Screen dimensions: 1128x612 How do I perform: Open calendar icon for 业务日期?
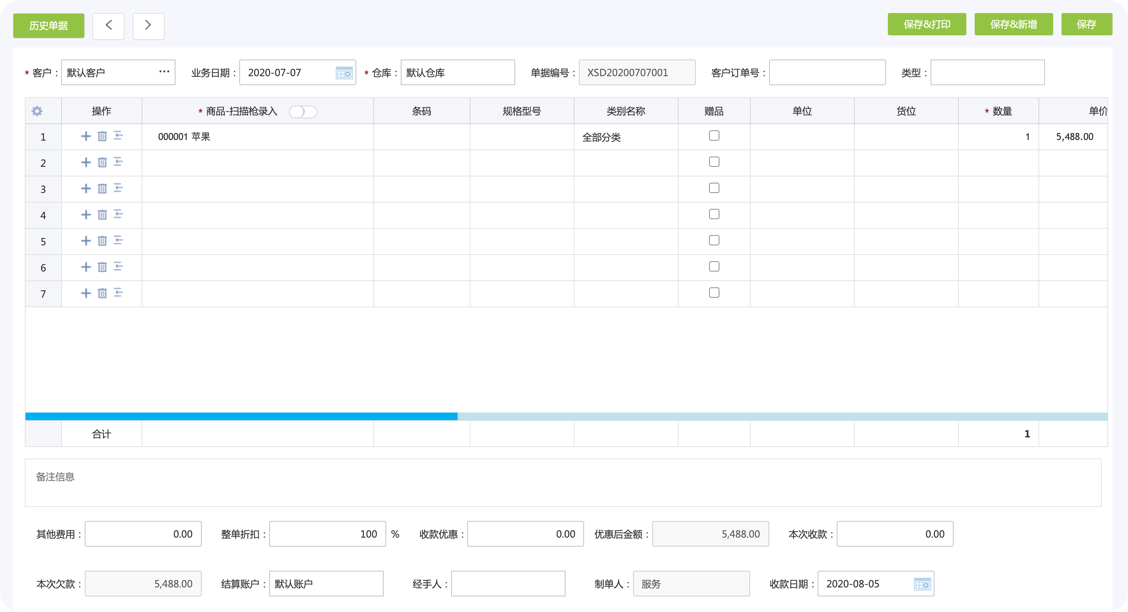click(x=343, y=73)
